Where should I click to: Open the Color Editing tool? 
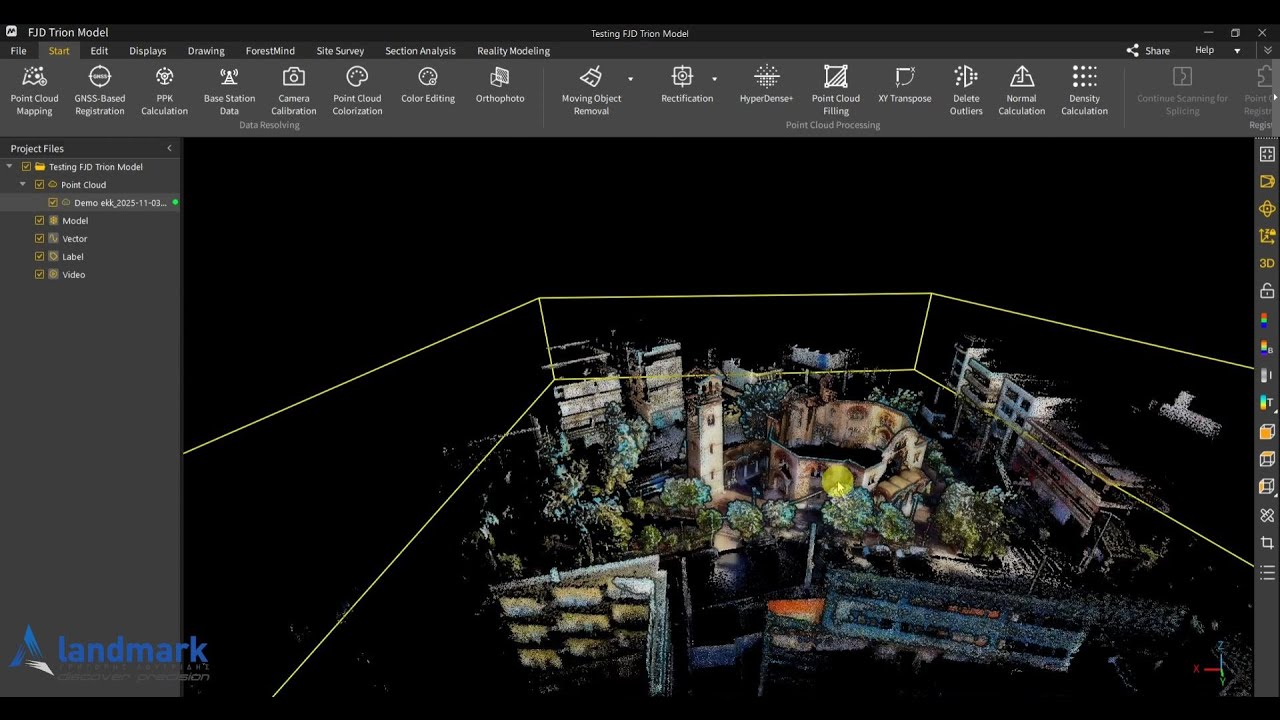pos(428,85)
